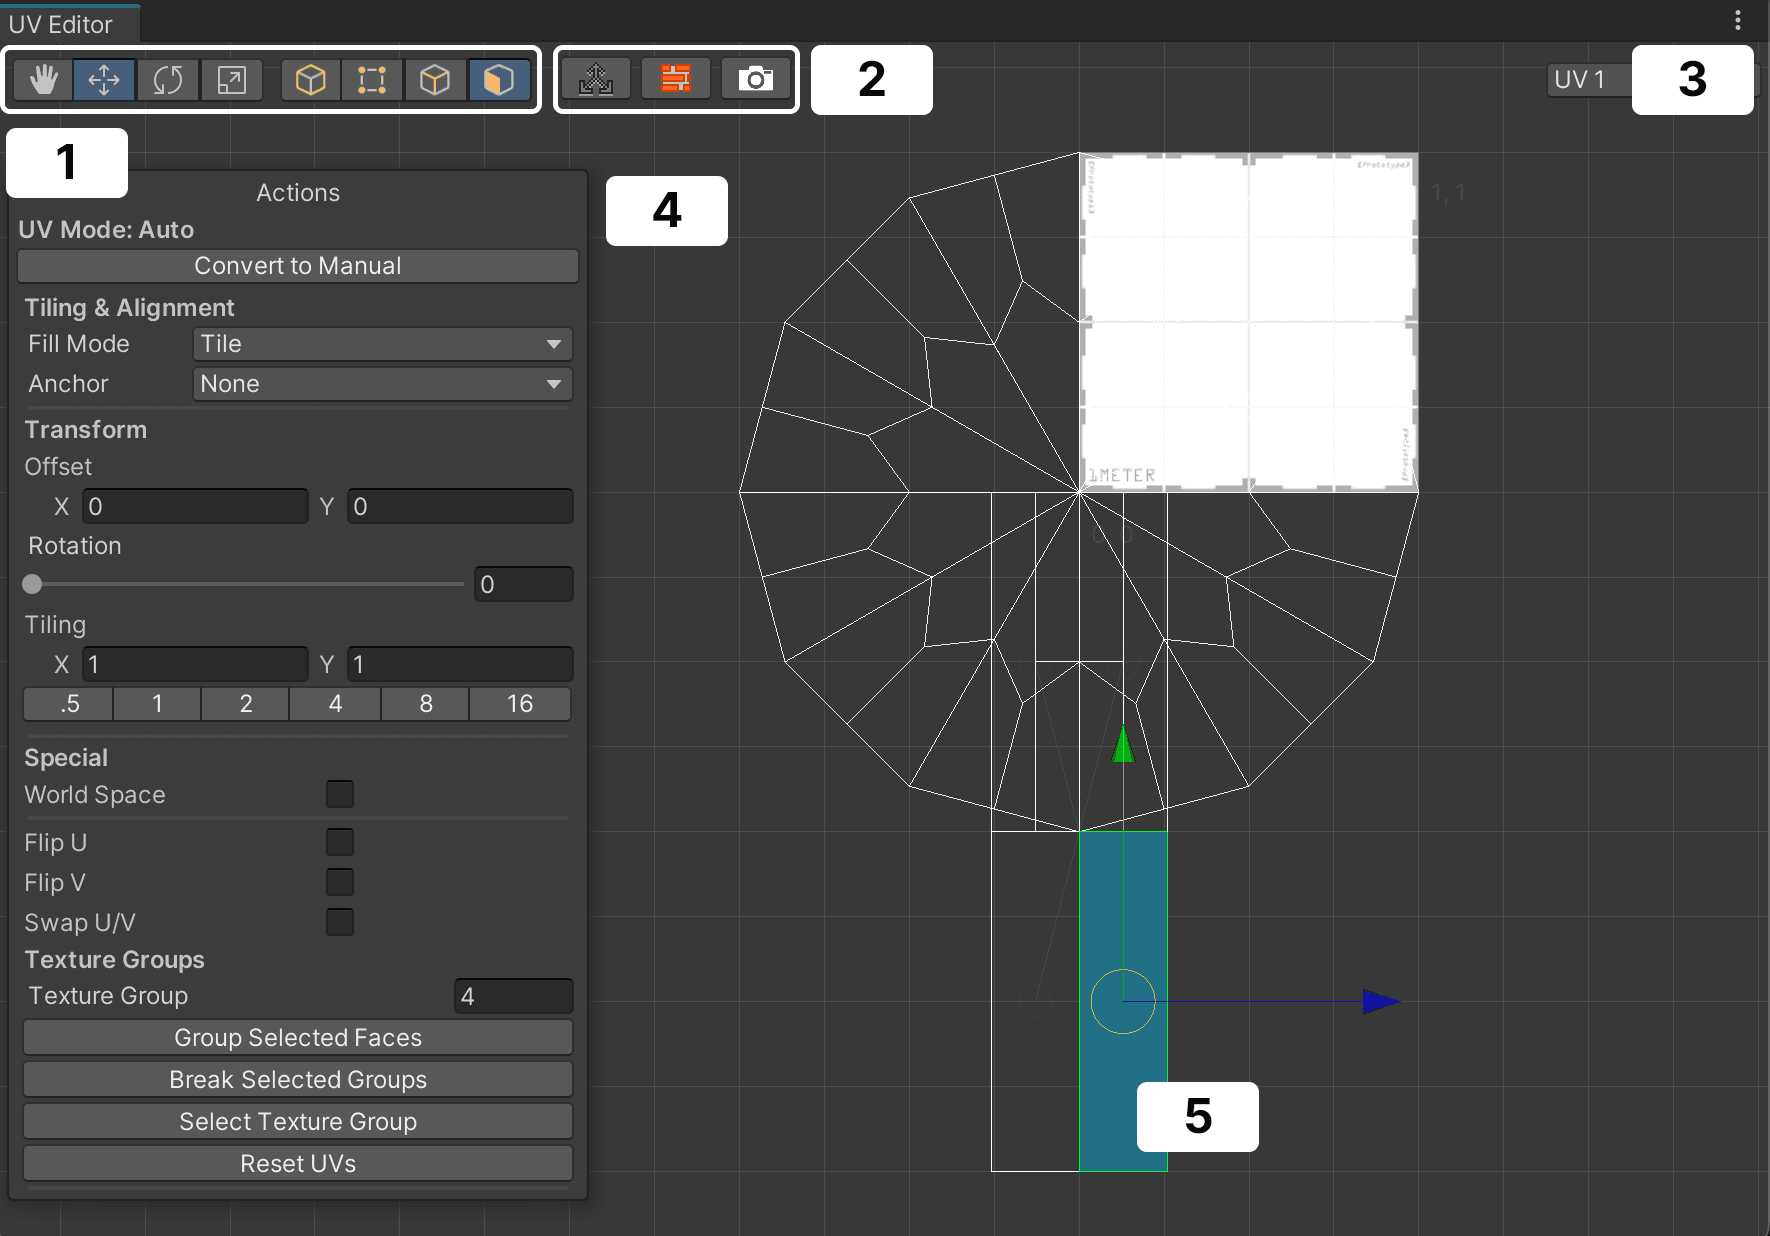The width and height of the screenshot is (1770, 1236).
Task: Toggle the Swap U/V checkbox
Action: [x=340, y=922]
